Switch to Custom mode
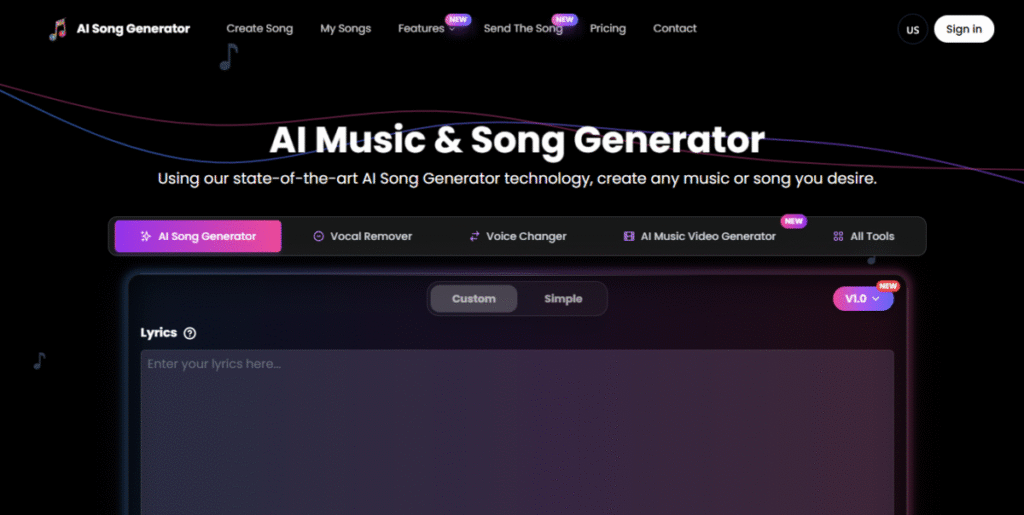Screen dimensions: 1024x515 473,299
